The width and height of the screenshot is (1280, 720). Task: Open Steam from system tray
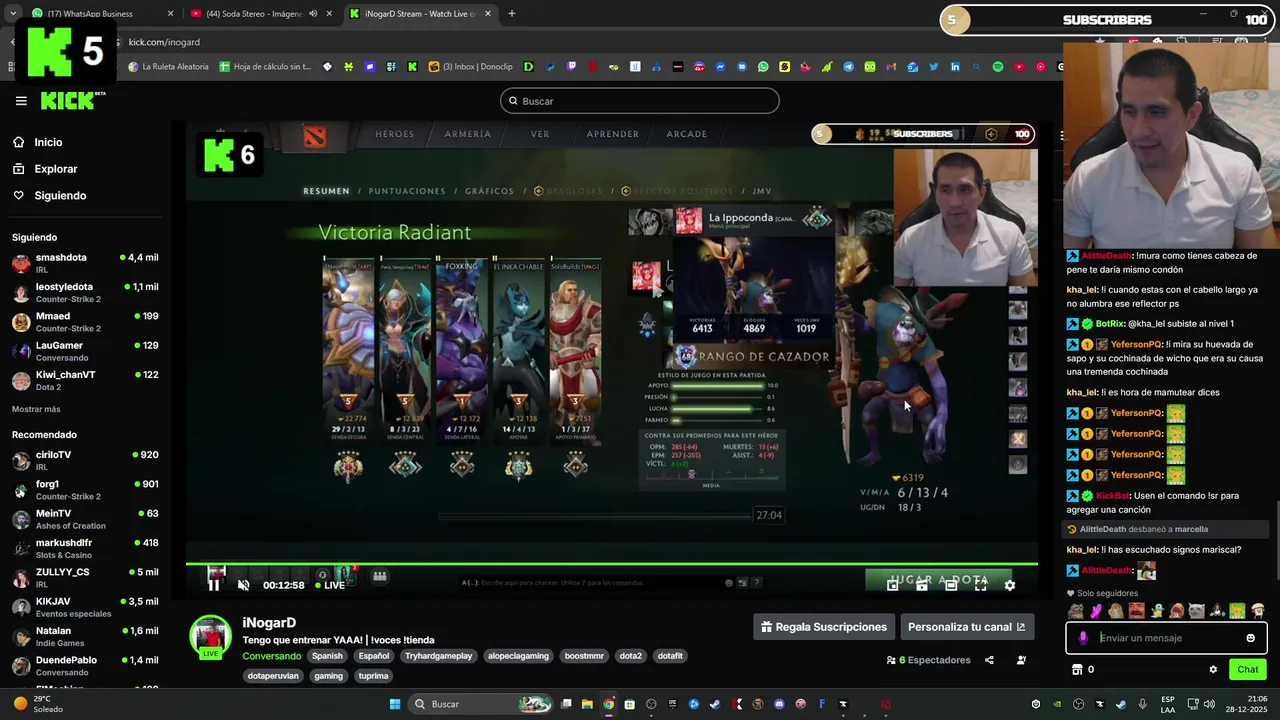[1120, 704]
